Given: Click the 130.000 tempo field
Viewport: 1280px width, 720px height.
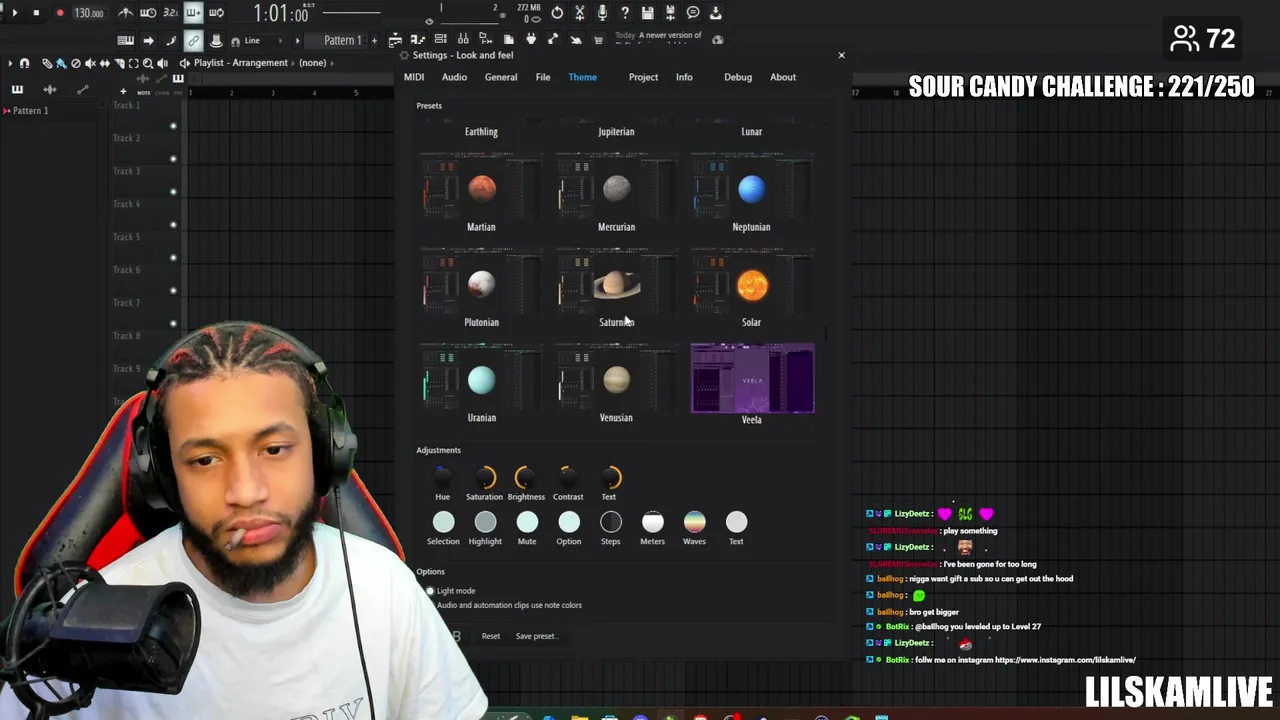Looking at the screenshot, I should point(89,13).
